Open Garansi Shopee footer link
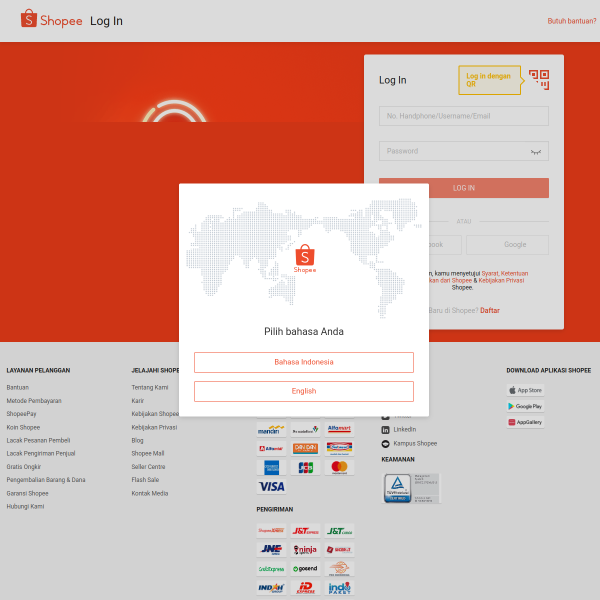This screenshot has height=600, width=600. pos(28,493)
